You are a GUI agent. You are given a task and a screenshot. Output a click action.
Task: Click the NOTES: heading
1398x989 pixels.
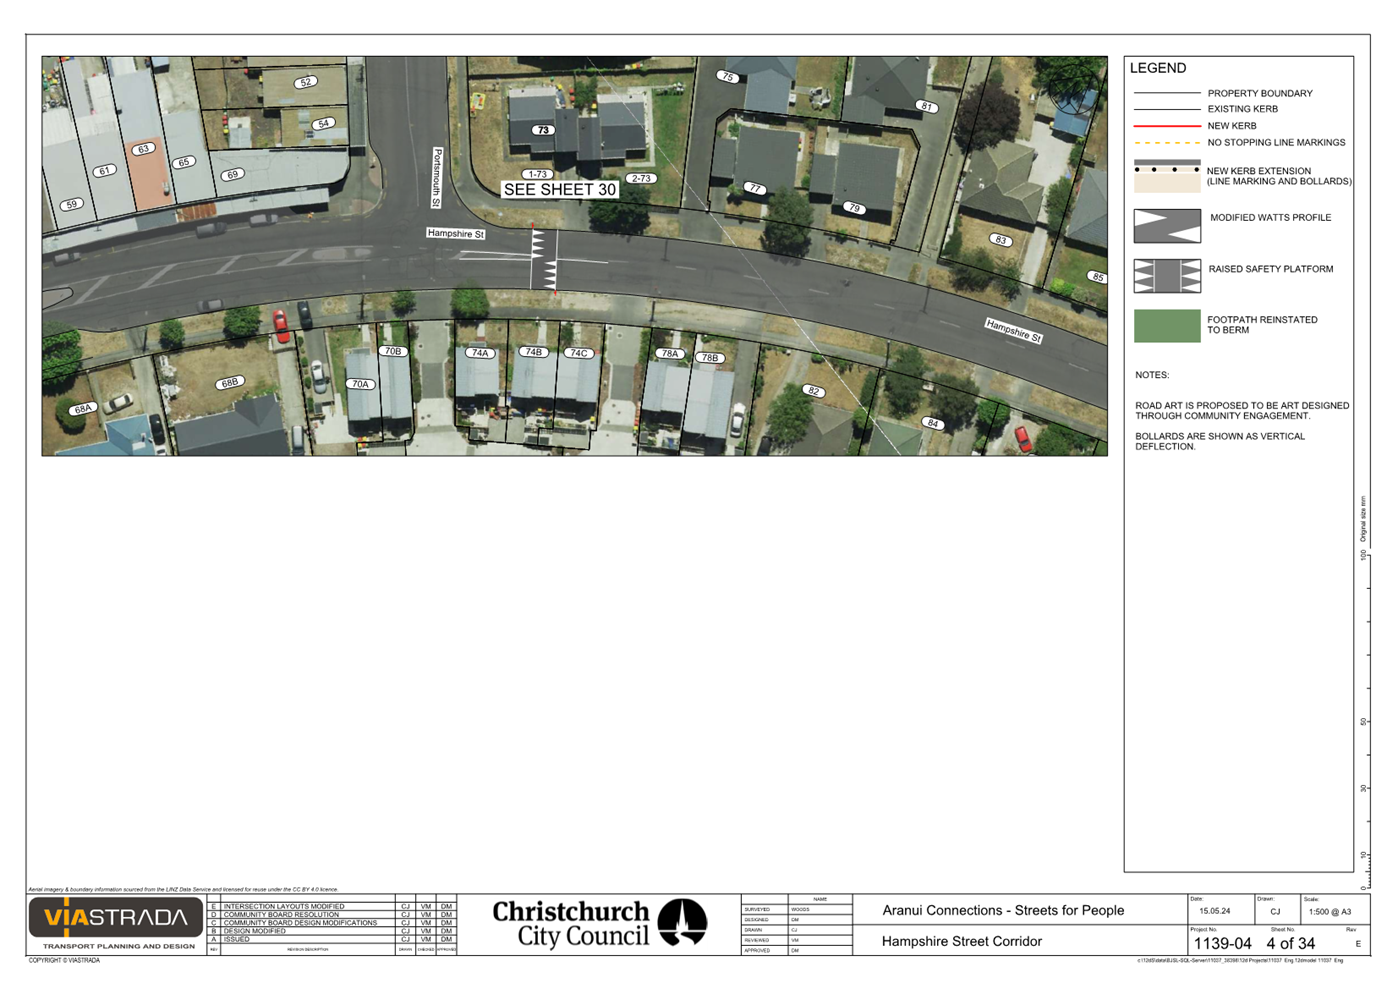point(1152,375)
